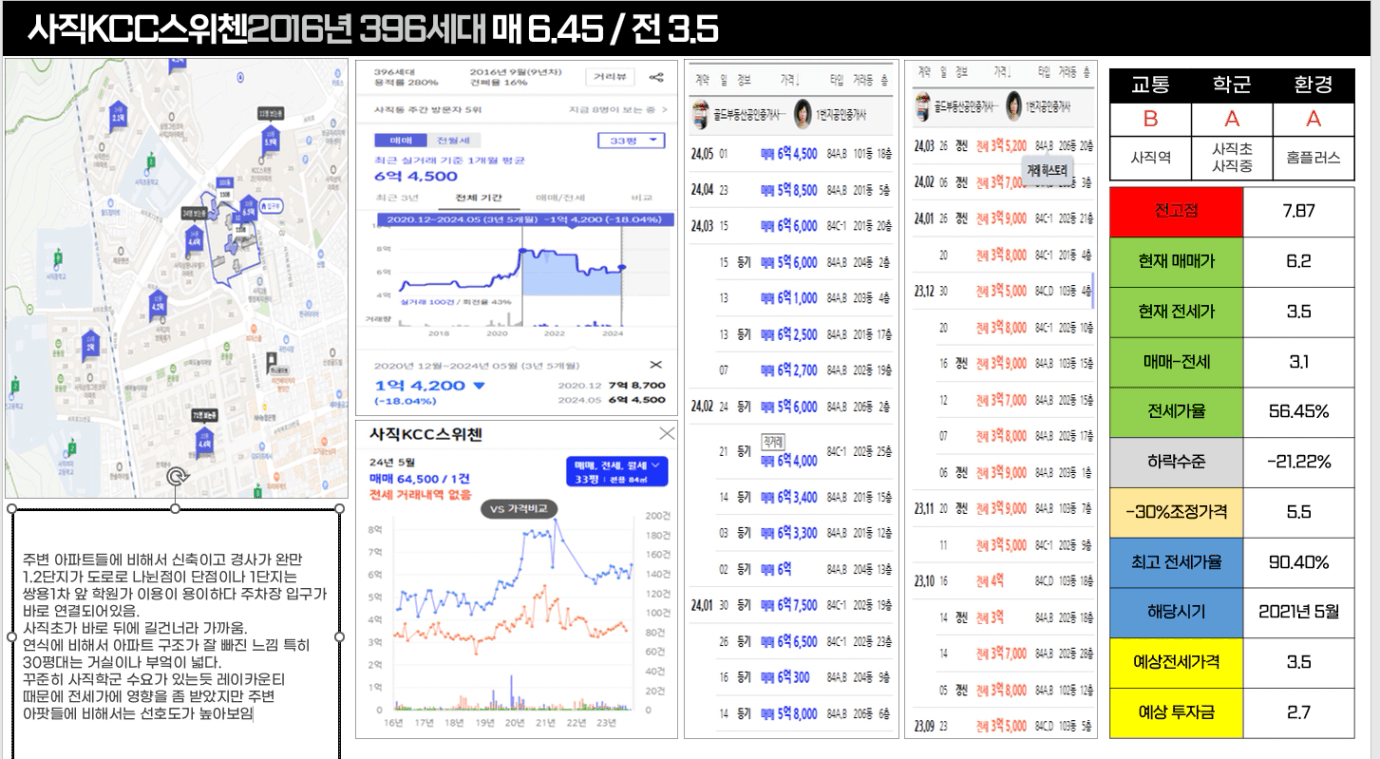
Task: Select the 2억 map marker
Action: [x=90, y=344]
